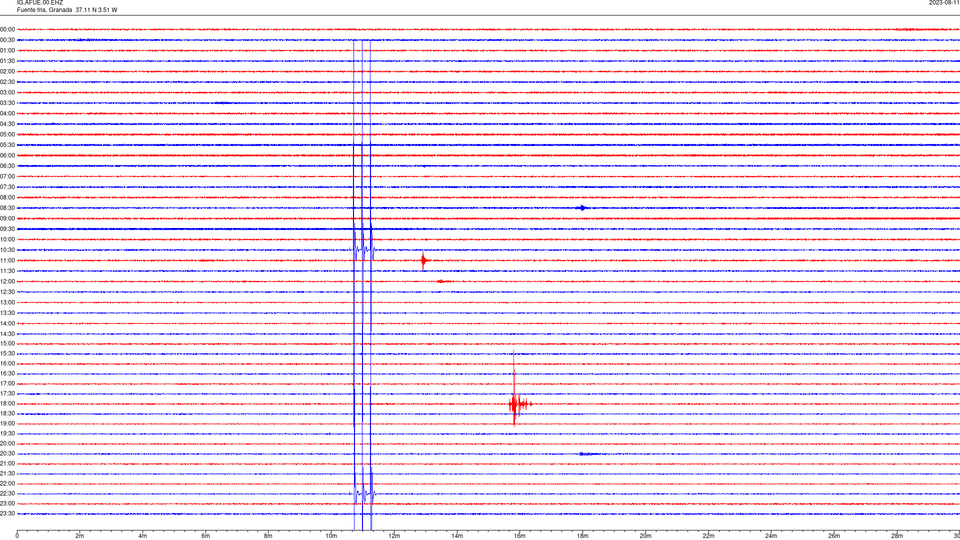Select the red seismic burst on the 11:00 trace

[x=424, y=261]
